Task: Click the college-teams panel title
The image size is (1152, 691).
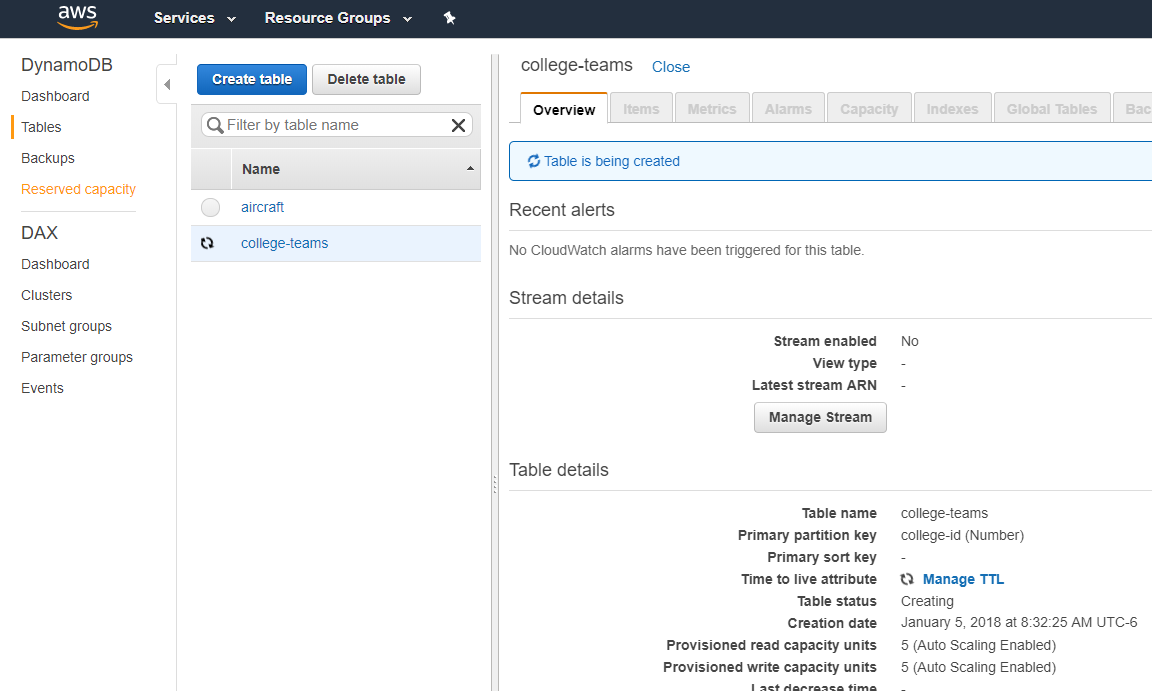Action: coord(577,65)
